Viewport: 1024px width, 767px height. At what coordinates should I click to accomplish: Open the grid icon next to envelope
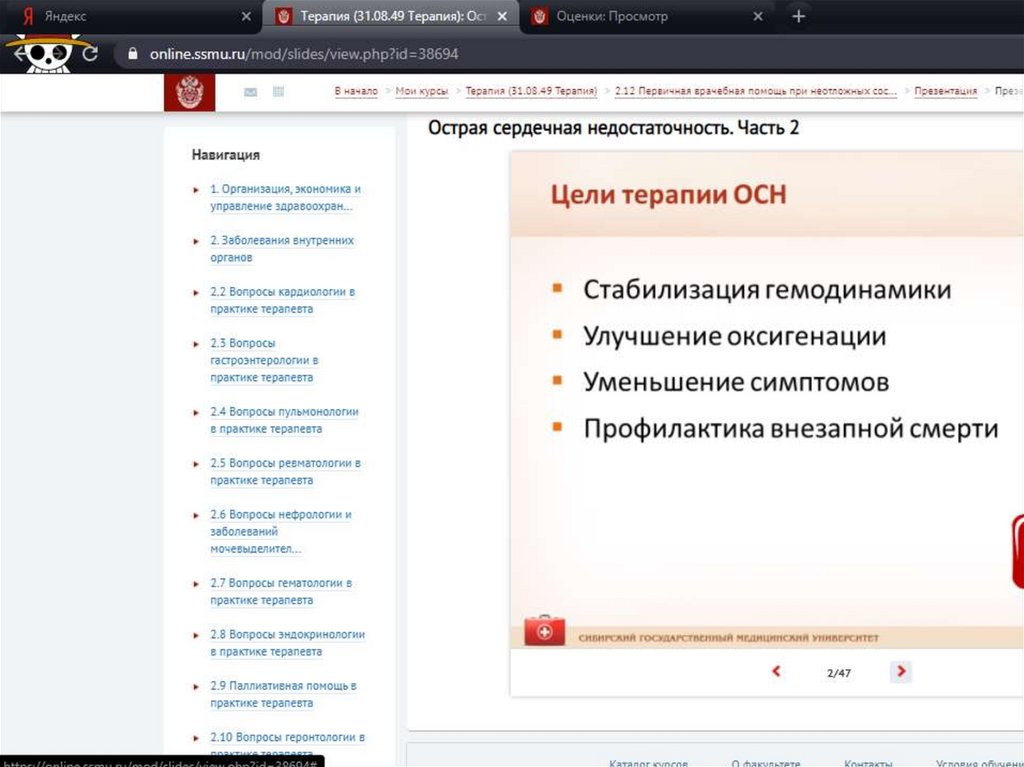coord(278,91)
